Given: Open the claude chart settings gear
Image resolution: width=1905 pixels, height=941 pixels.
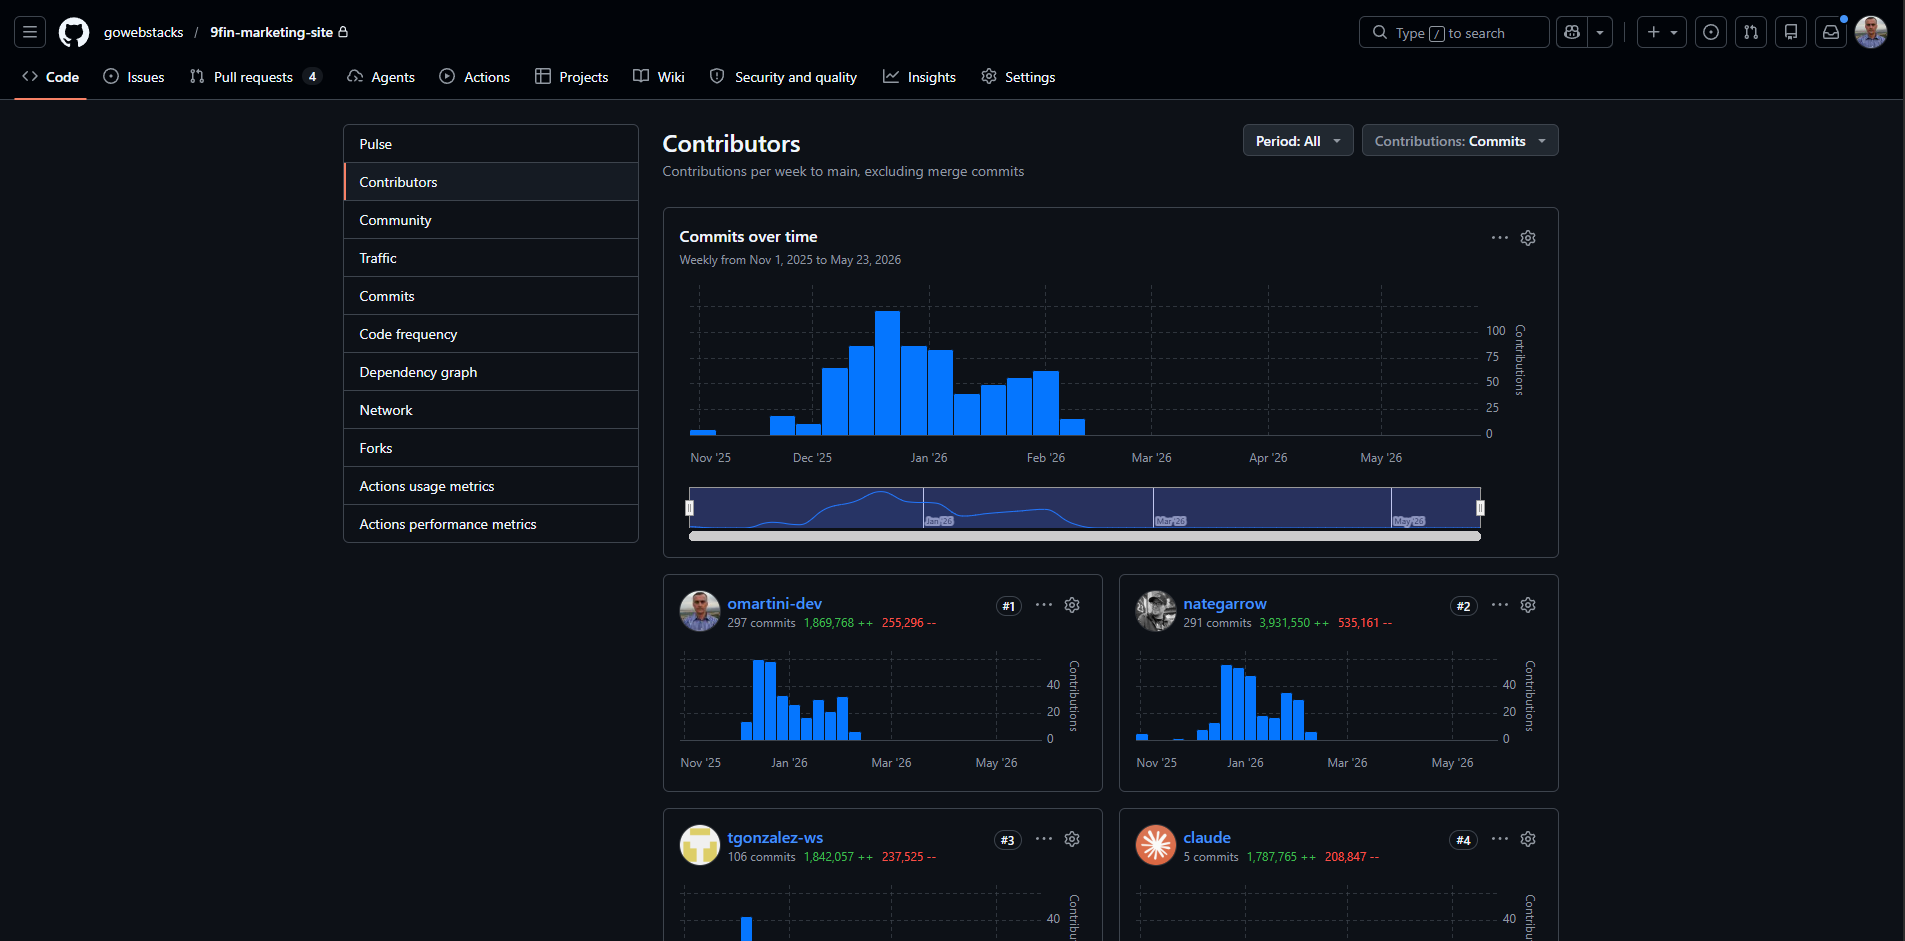Looking at the screenshot, I should pyautogui.click(x=1528, y=839).
